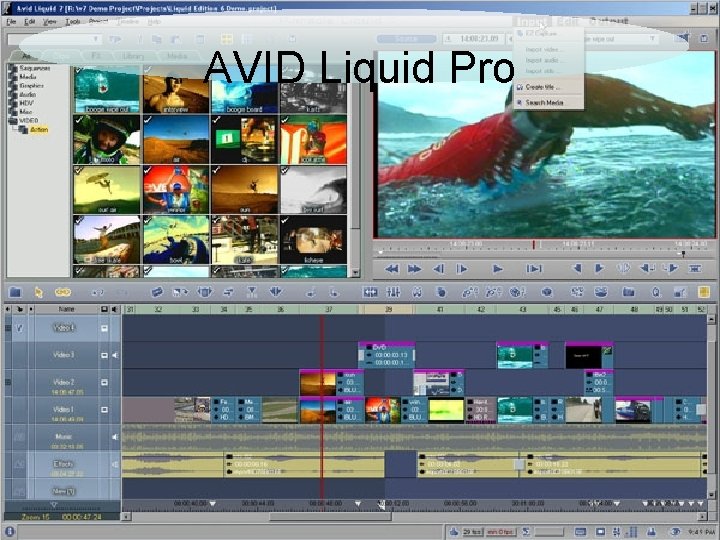Select the 'interview' clip thumbnail
This screenshot has width=720, height=540.
pos(176,90)
